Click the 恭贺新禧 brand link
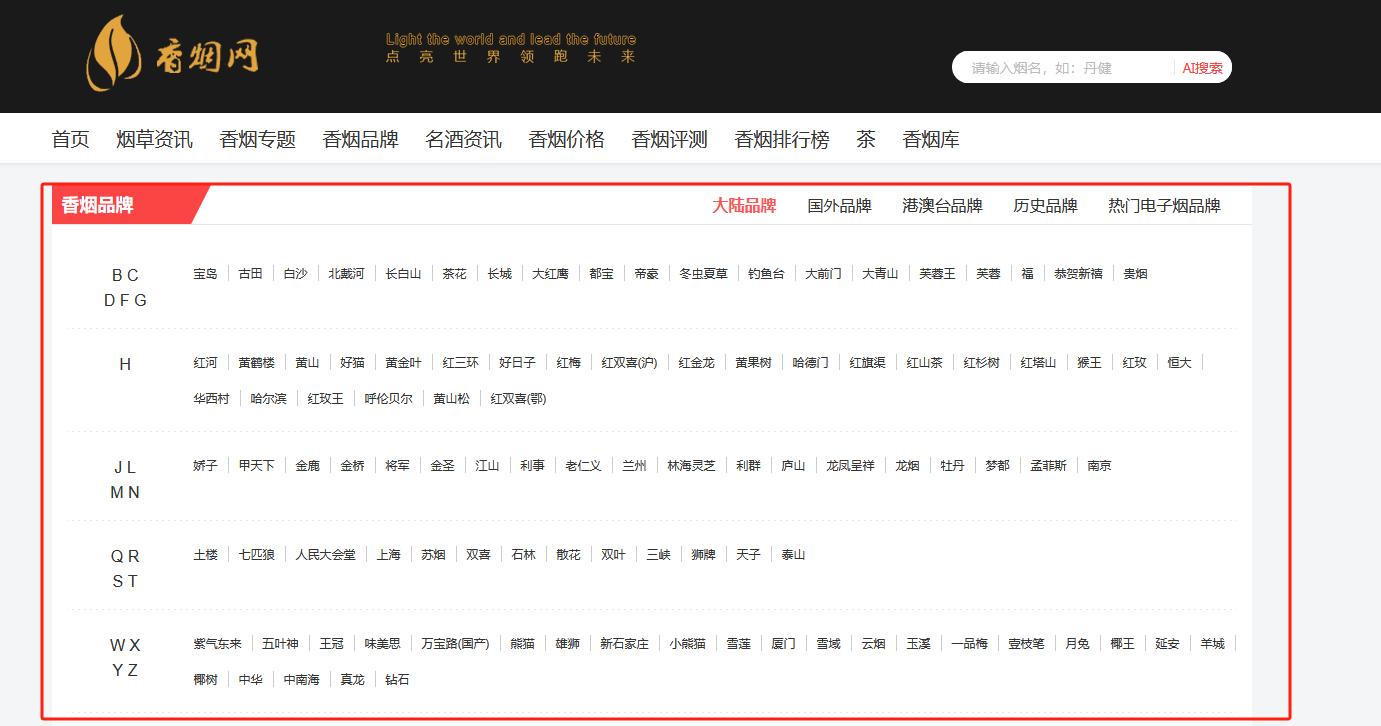The width and height of the screenshot is (1381, 726). point(1078,273)
